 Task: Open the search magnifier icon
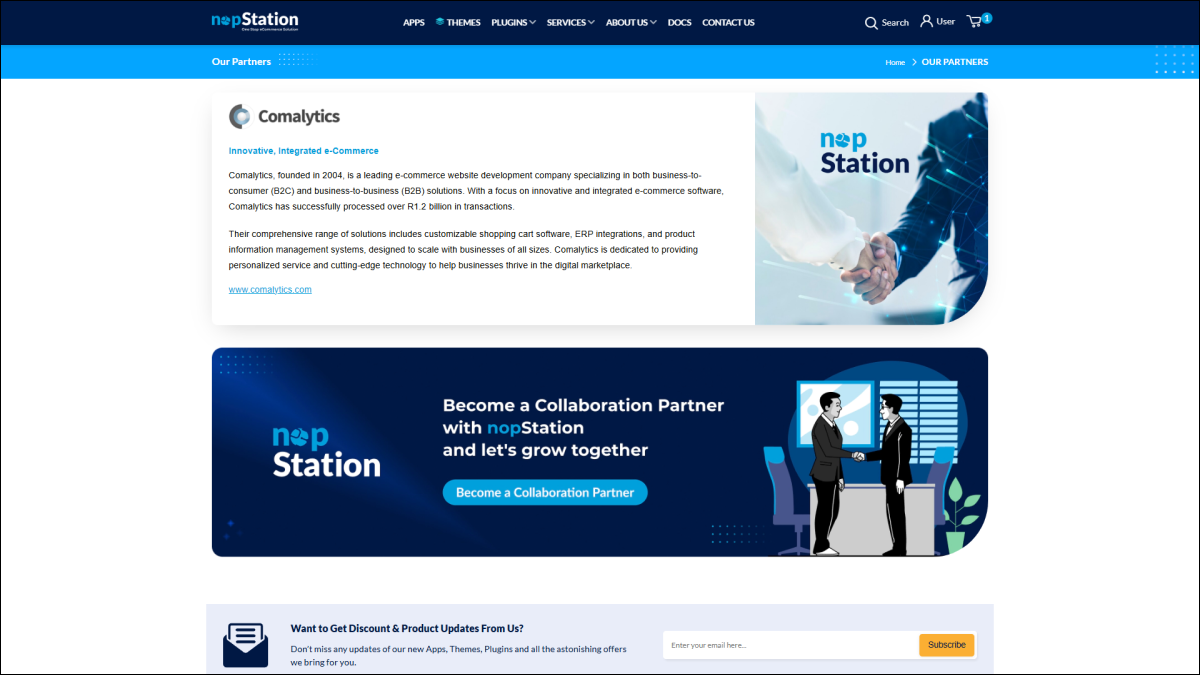871,23
